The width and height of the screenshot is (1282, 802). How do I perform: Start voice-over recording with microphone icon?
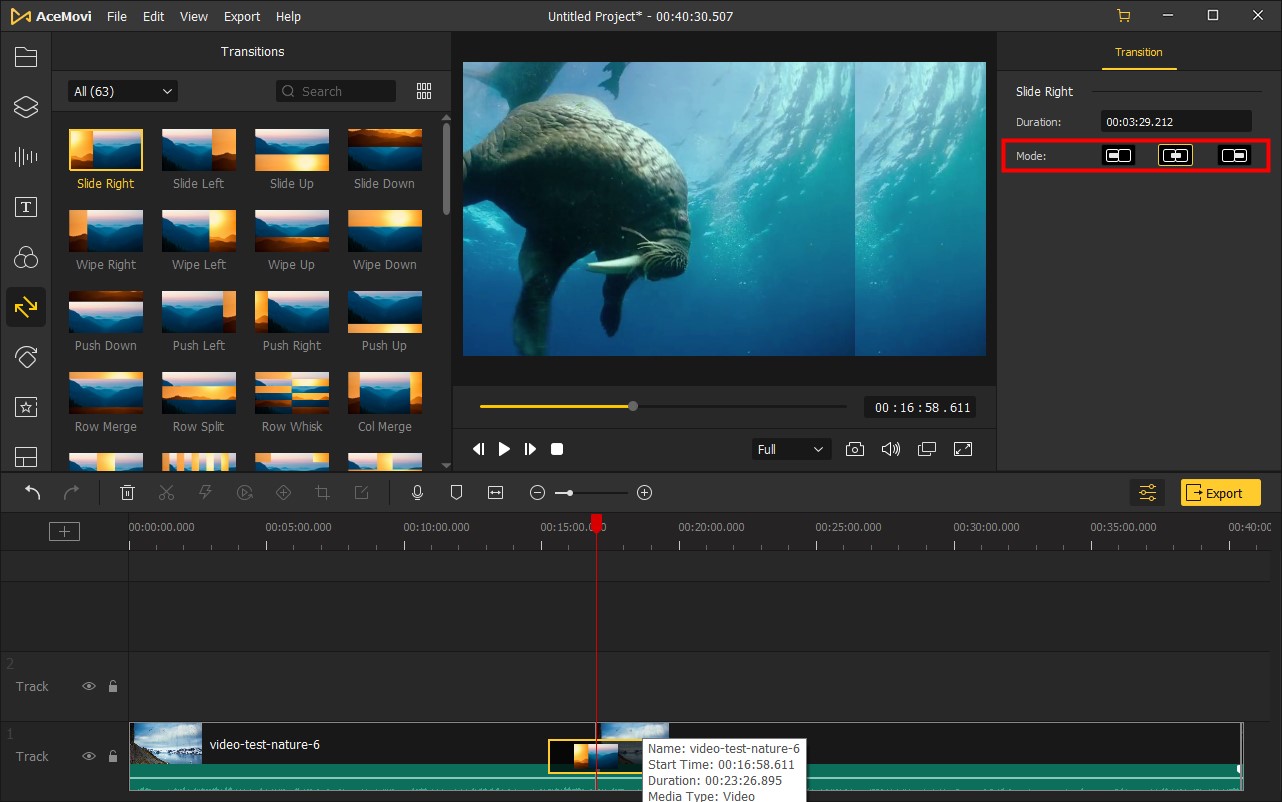coord(417,493)
